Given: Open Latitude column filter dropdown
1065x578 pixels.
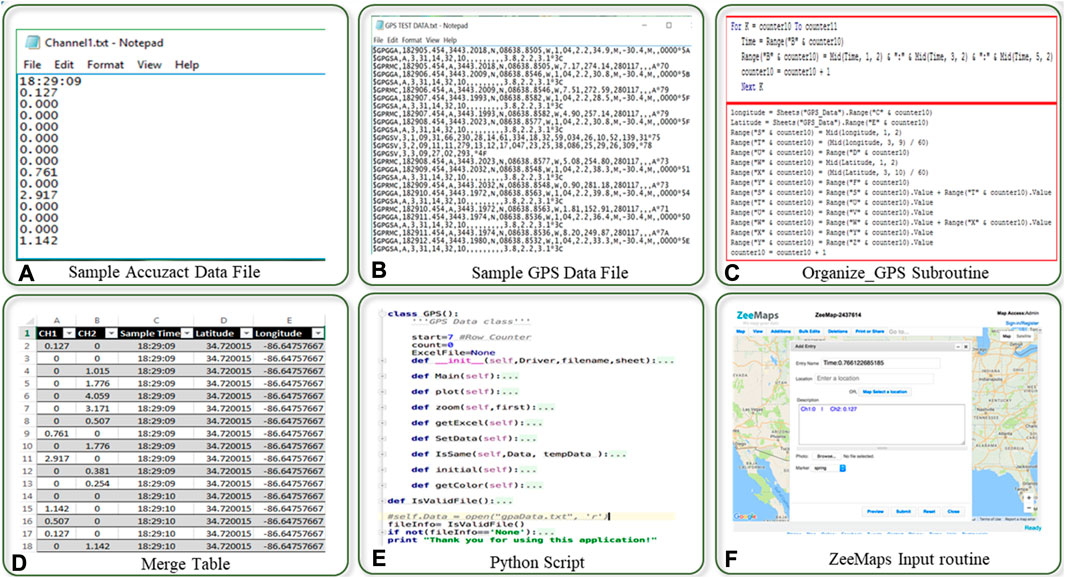Looking at the screenshot, I should (x=246, y=333).
